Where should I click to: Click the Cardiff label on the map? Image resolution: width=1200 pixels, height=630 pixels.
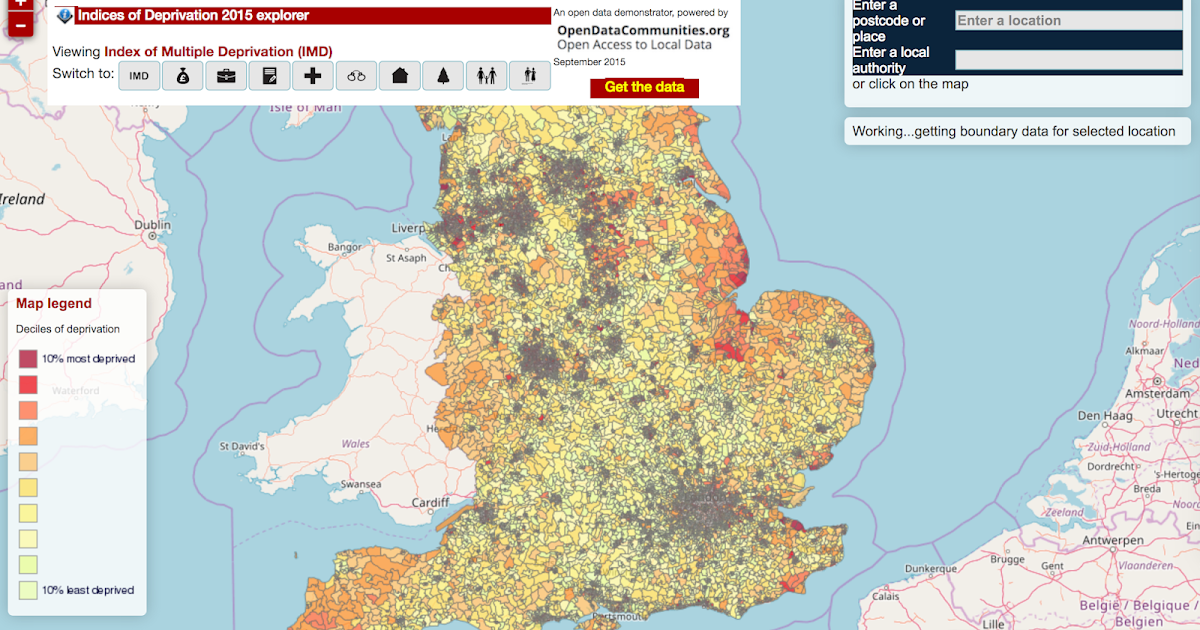click(430, 502)
